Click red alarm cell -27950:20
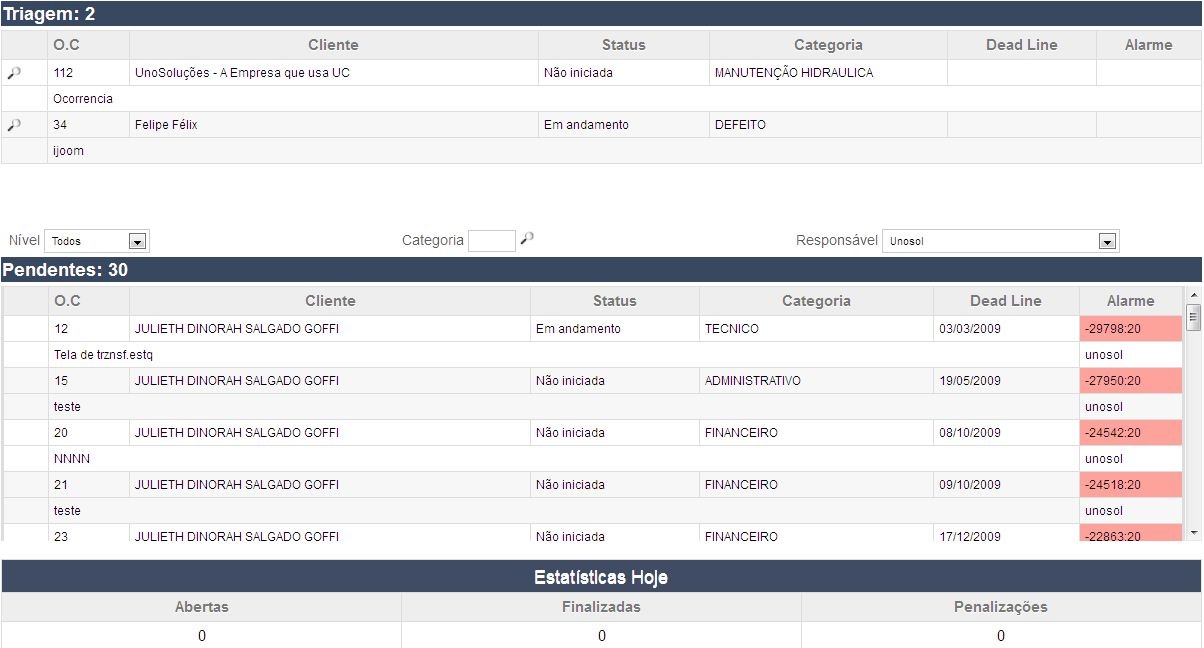The width and height of the screenshot is (1204, 648). (x=1130, y=381)
